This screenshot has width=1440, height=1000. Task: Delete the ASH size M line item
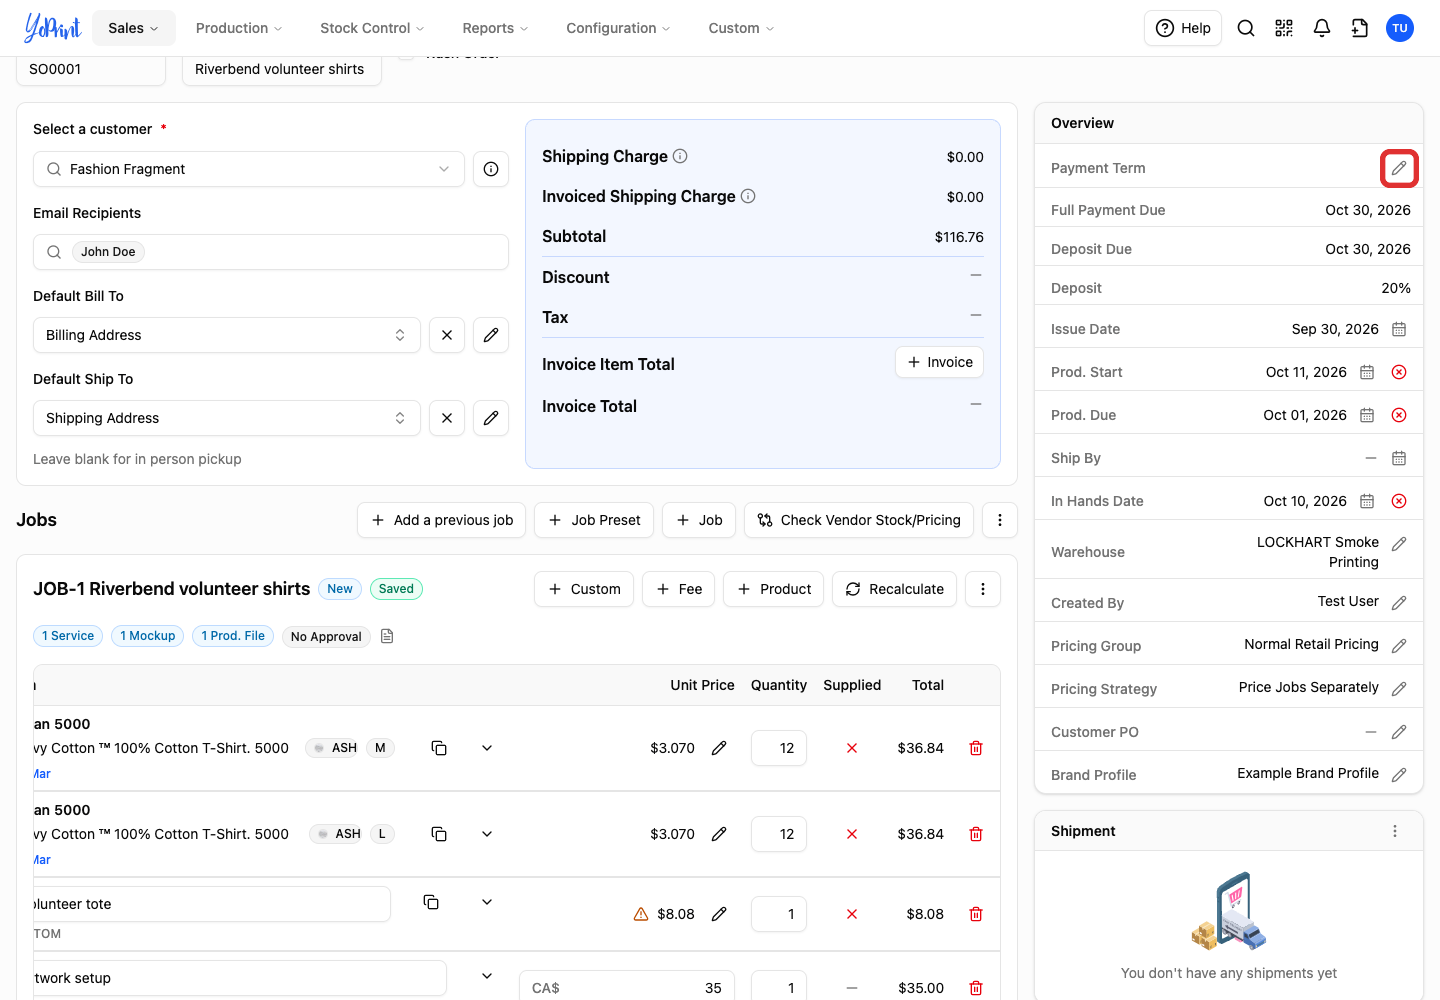(976, 748)
